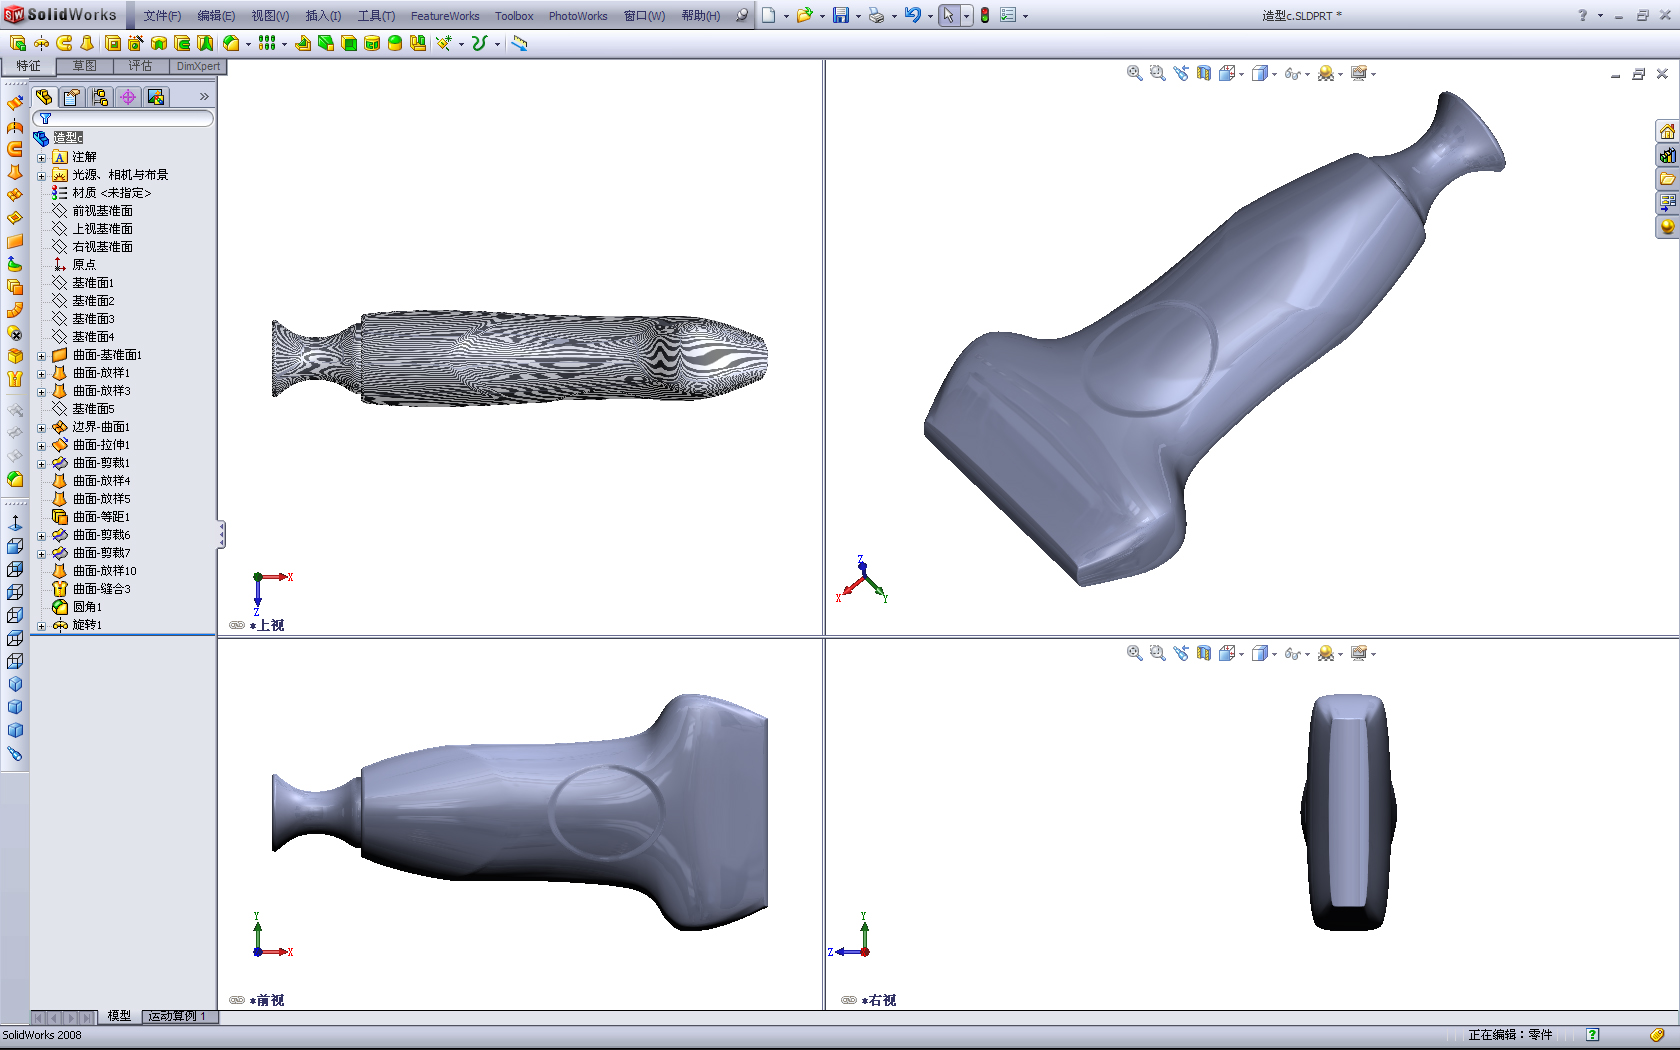Click the Knit Surface icon in left toolbar
Image resolution: width=1680 pixels, height=1050 pixels.
[15, 379]
